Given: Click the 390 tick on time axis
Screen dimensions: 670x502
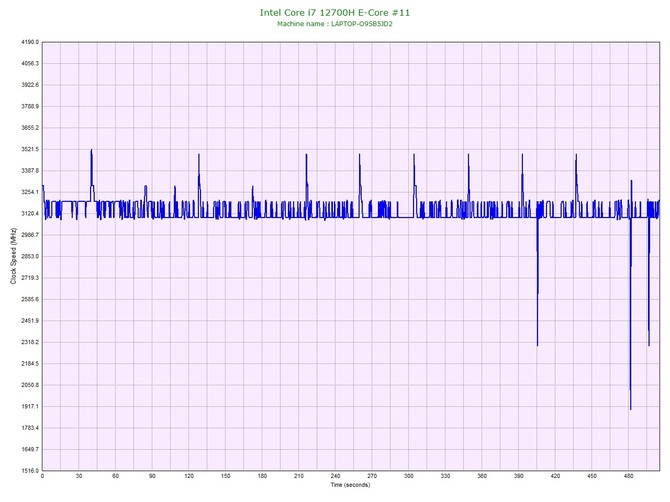Looking at the screenshot, I should pos(519,476).
